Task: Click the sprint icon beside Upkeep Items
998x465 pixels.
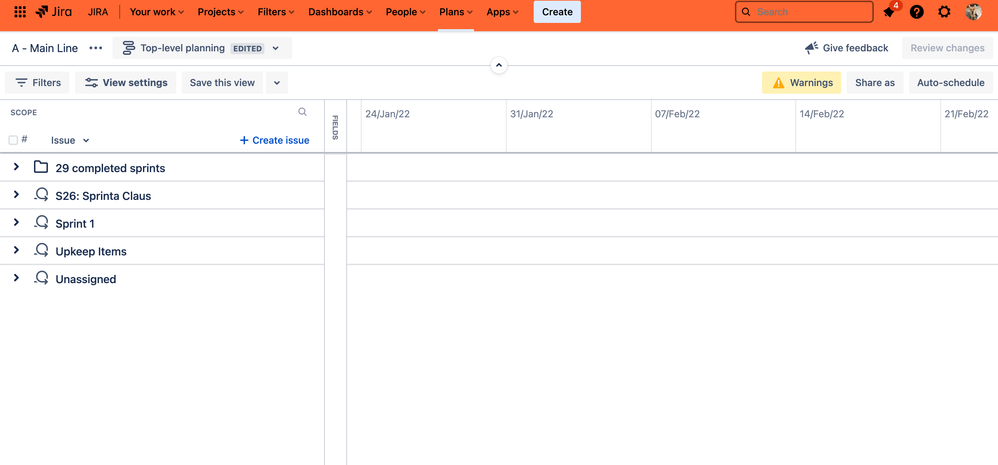Action: point(41,251)
